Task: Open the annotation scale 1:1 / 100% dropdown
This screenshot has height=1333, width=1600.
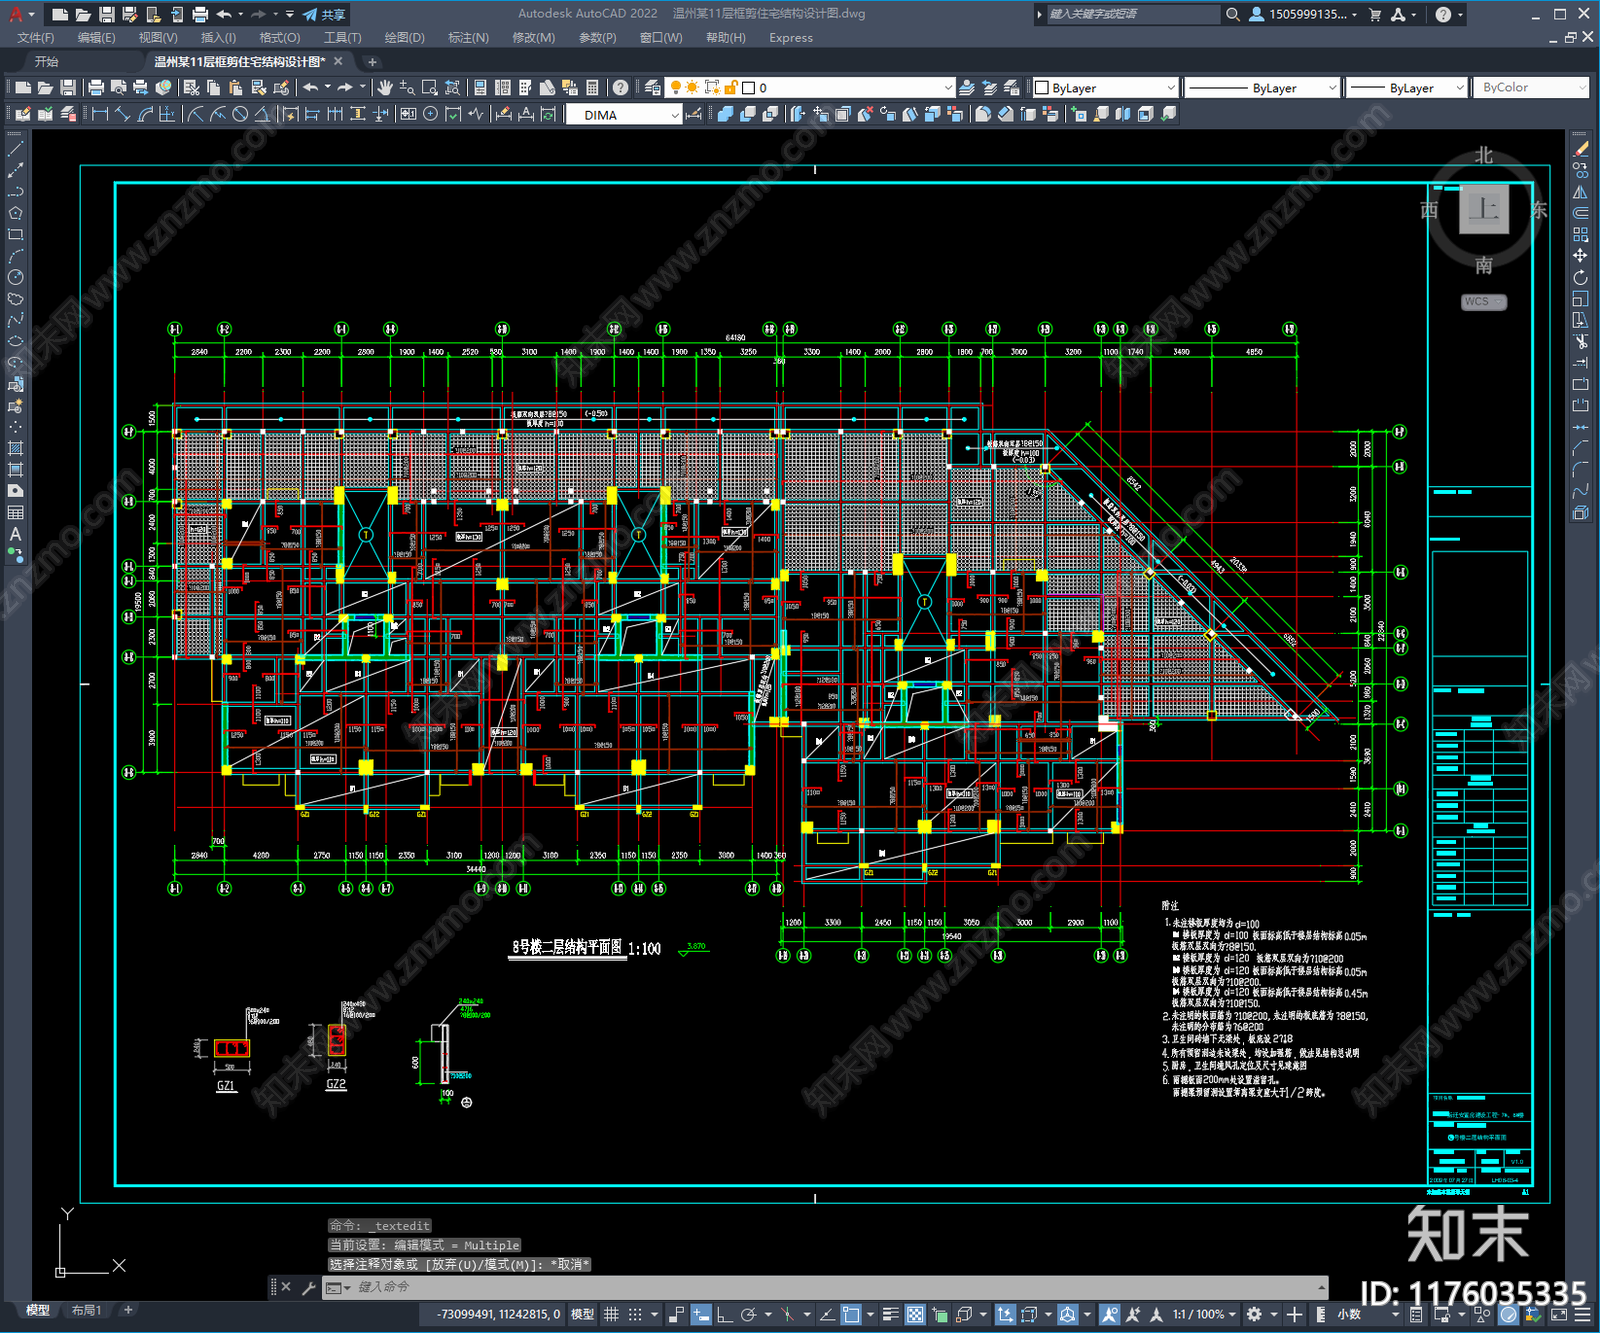Action: [1204, 1314]
